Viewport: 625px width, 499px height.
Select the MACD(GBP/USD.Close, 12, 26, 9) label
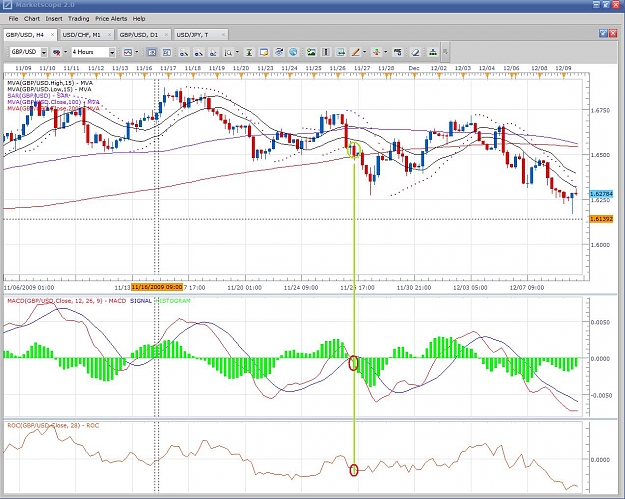66,301
